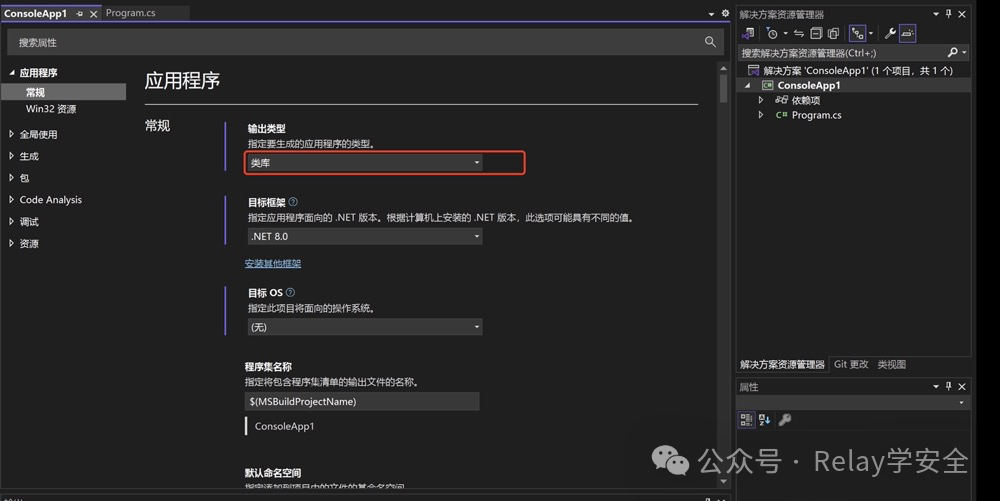
Task: Switch to the 类视图 tab
Action: coord(892,365)
